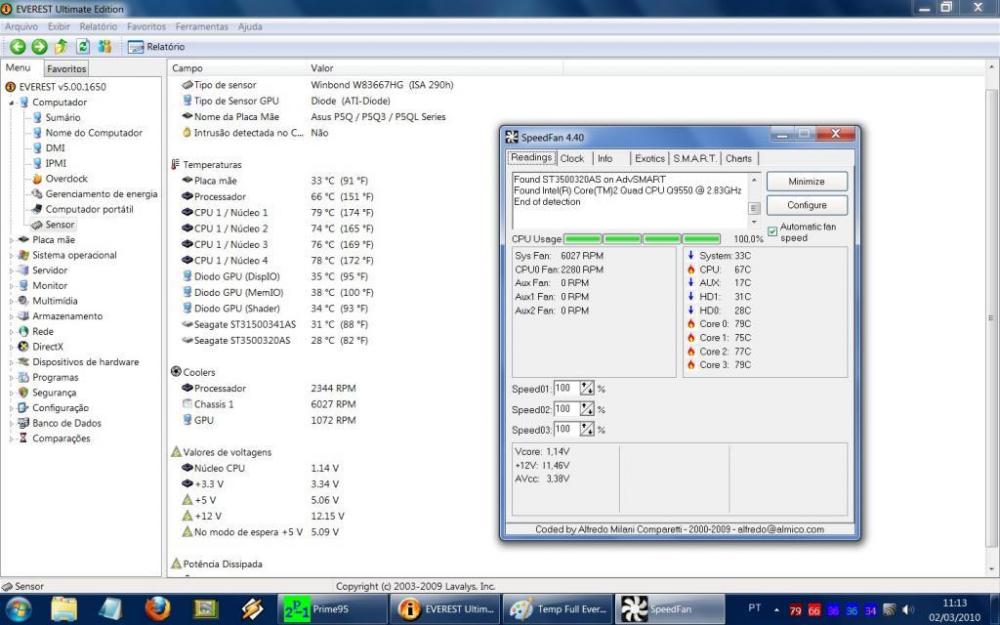Click the Speed03 spinner arrows
This screenshot has width=1000, height=625.
(x=587, y=429)
